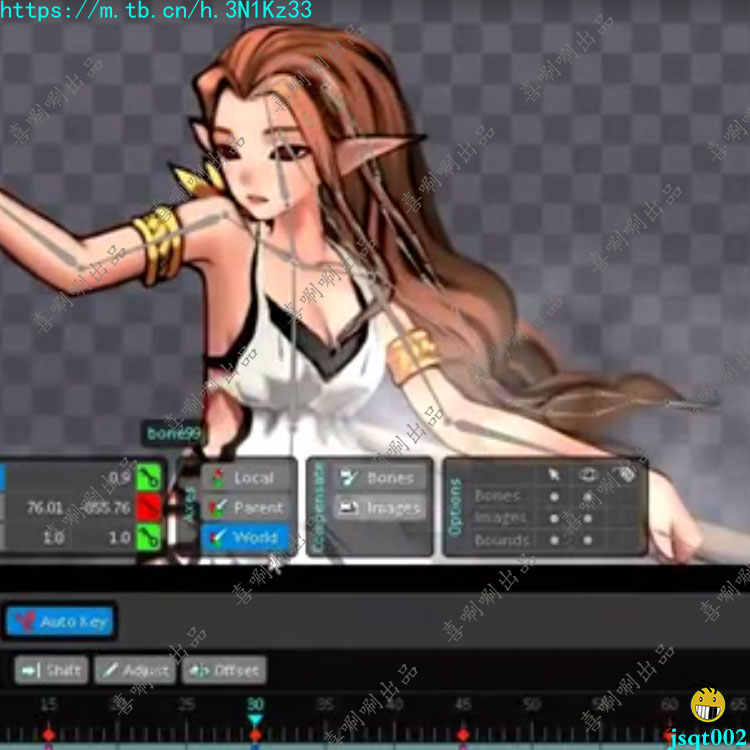This screenshot has width=750, height=750.
Task: Click frame 35 on the timeline ruler
Action: click(325, 704)
